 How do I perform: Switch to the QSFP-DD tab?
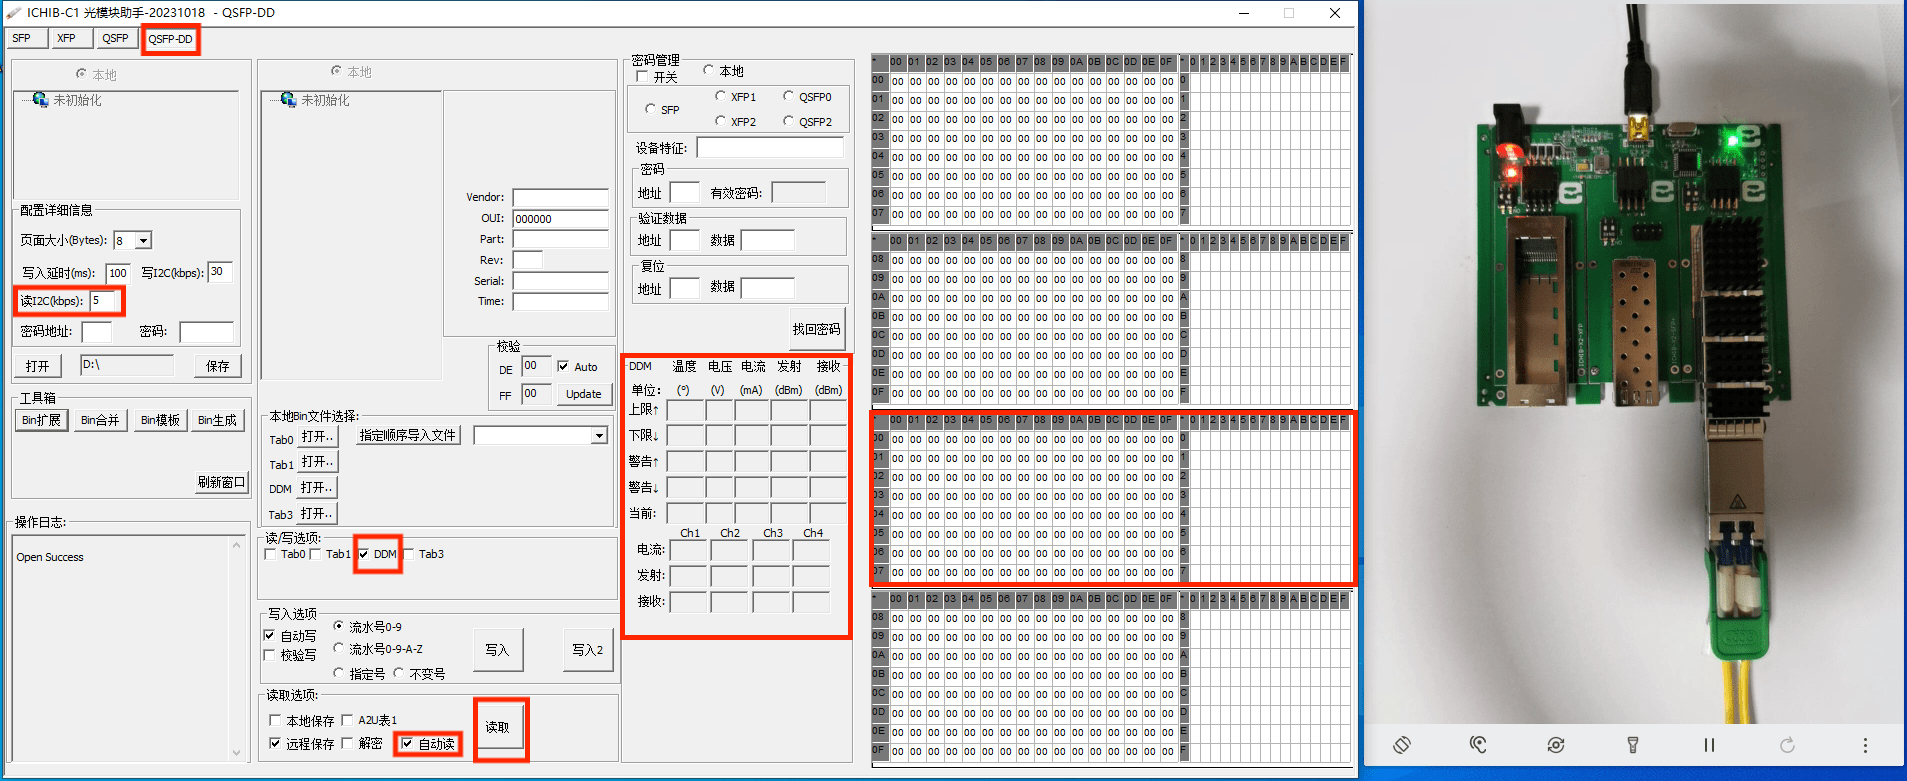pyautogui.click(x=170, y=39)
